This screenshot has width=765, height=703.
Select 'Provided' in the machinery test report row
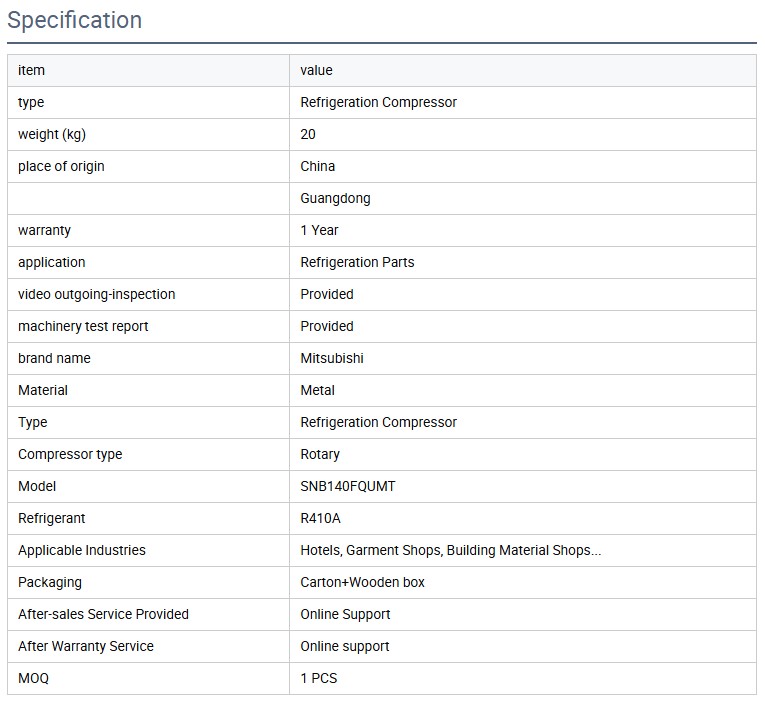point(327,326)
